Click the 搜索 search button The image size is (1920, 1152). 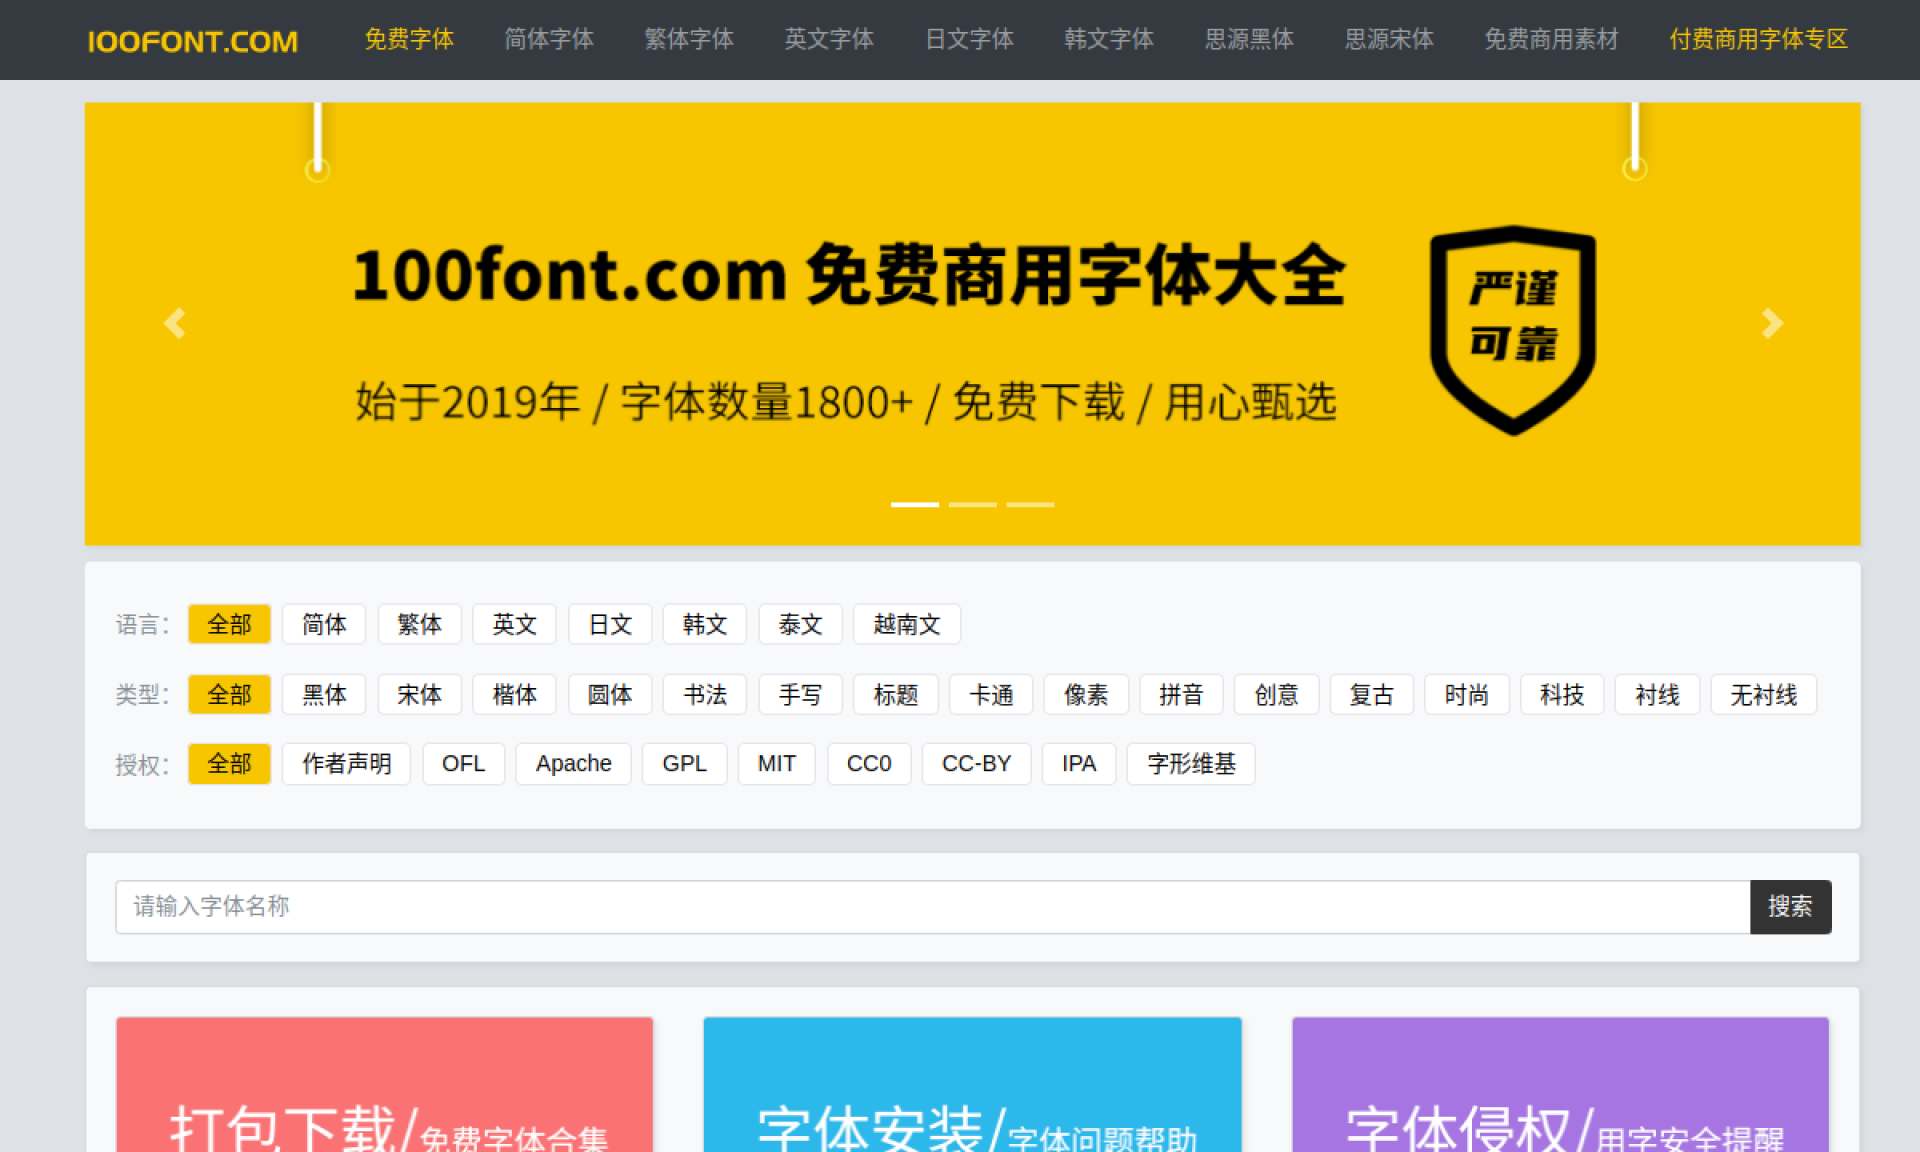point(1790,907)
